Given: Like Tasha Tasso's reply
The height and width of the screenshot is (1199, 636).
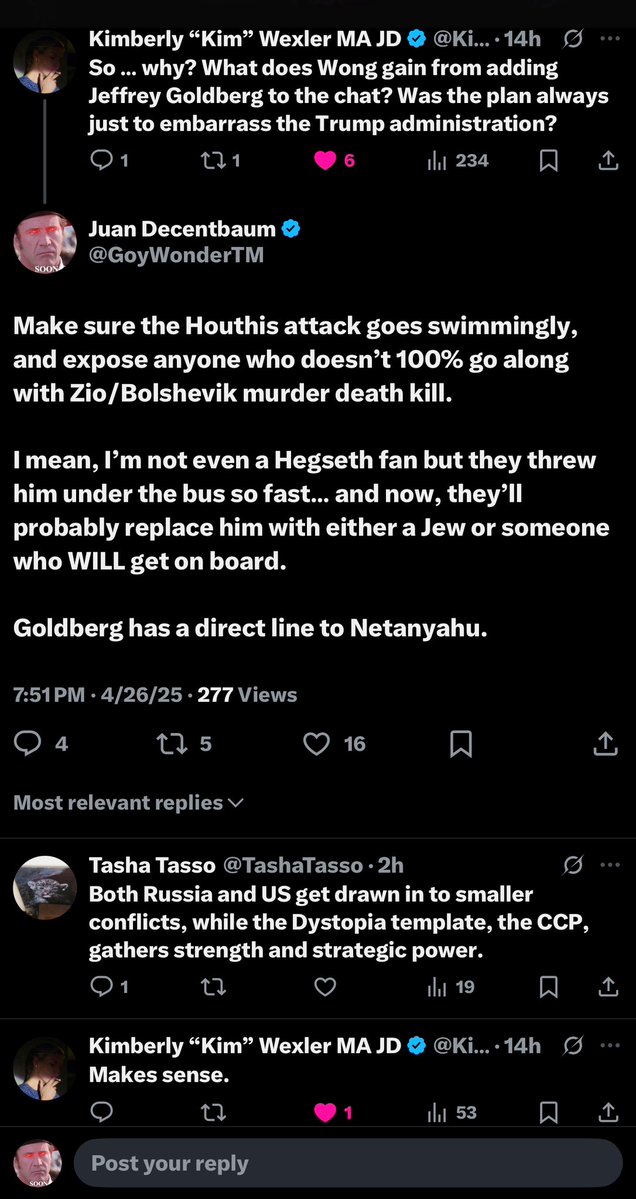Looking at the screenshot, I should [x=325, y=987].
